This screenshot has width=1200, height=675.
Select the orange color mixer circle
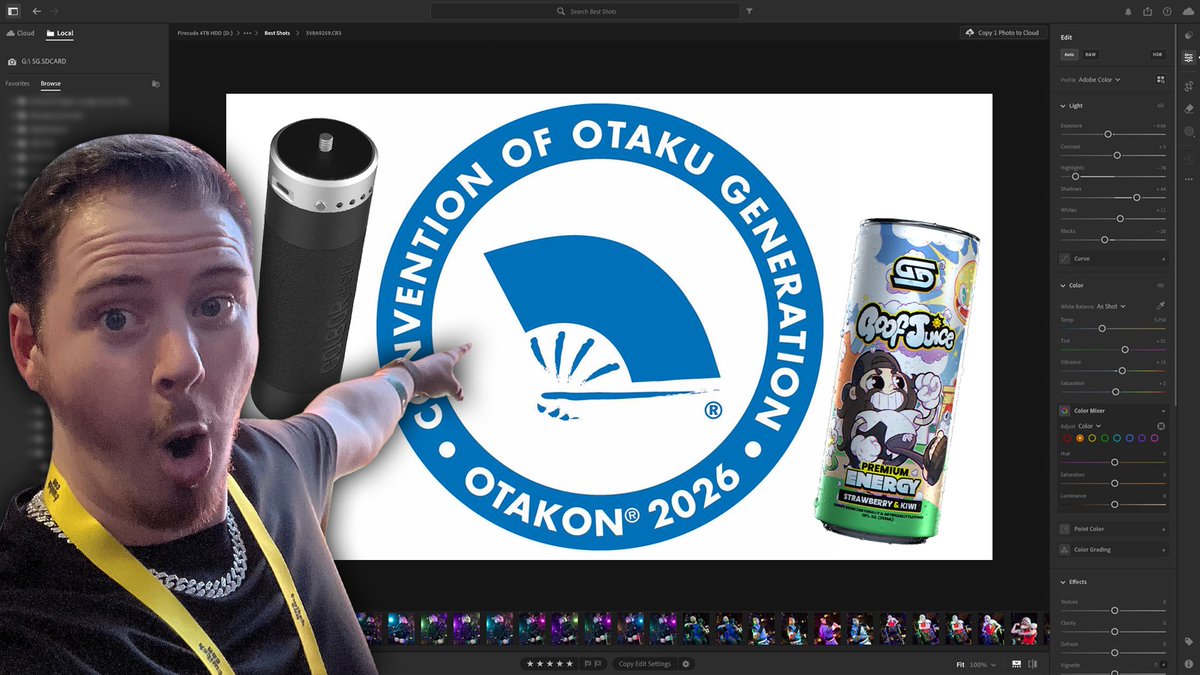(1080, 438)
